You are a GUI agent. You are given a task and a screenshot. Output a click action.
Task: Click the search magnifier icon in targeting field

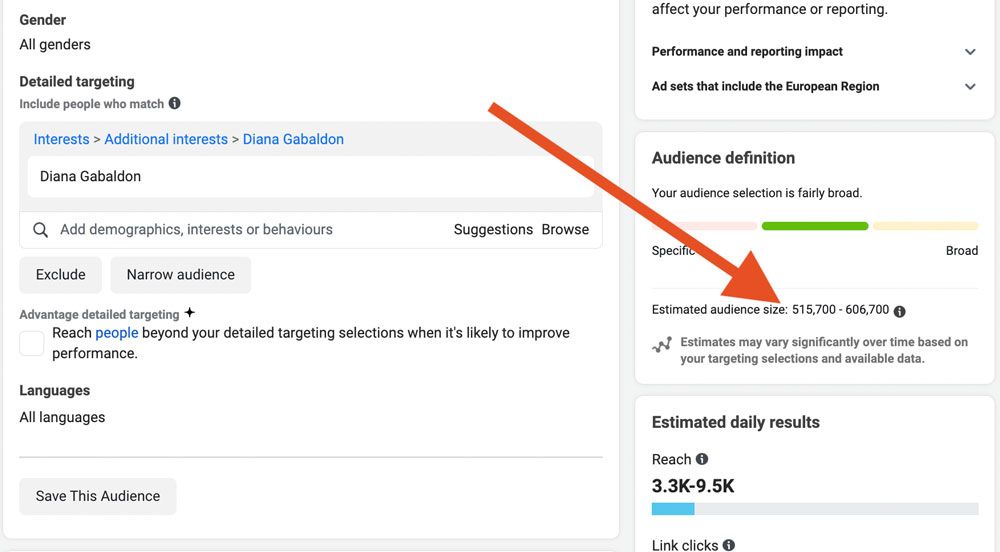click(x=41, y=230)
